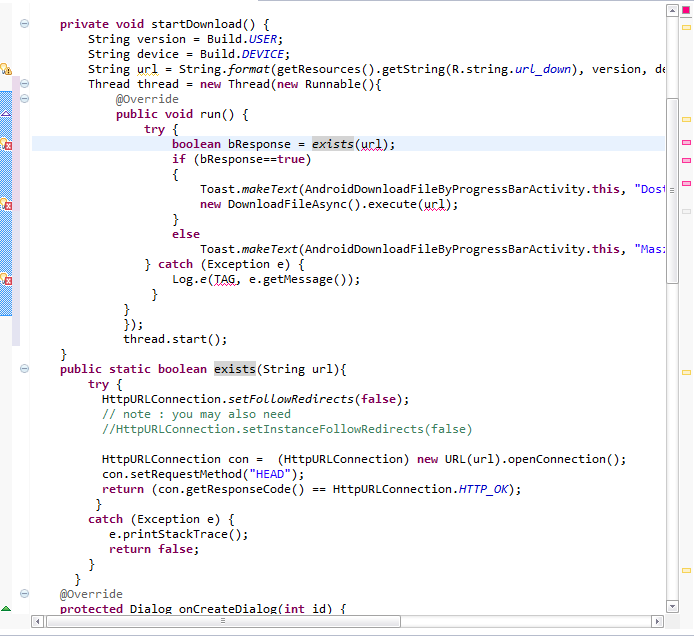The image size is (694, 636).
Task: Click the horizontal scrollbar right arrow
Action: click(x=656, y=621)
